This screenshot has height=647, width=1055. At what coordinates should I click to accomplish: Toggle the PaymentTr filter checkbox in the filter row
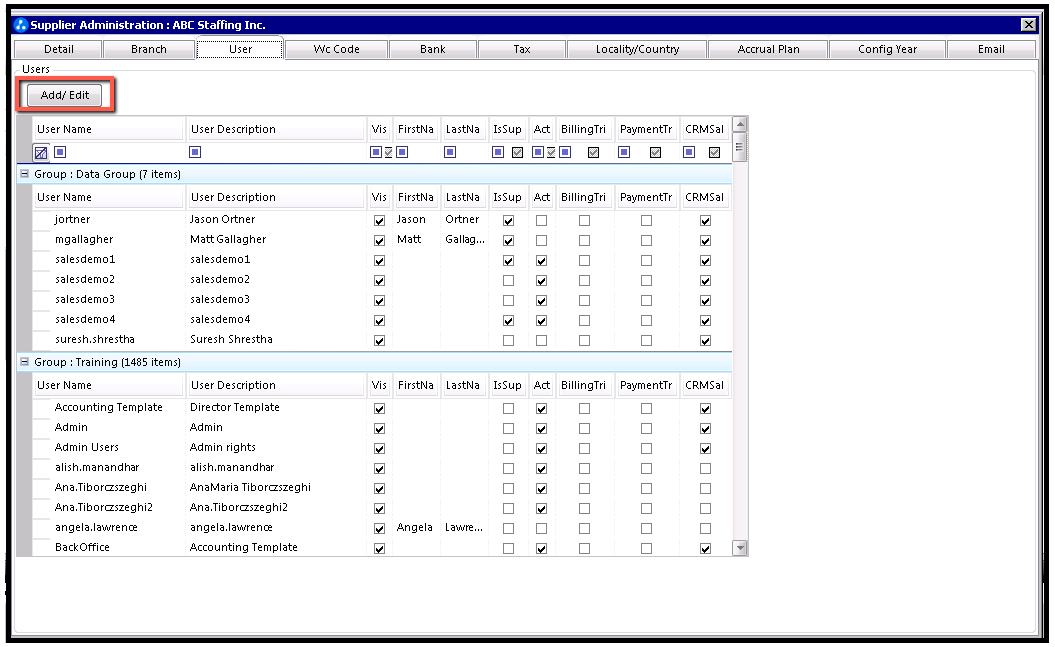coord(655,153)
